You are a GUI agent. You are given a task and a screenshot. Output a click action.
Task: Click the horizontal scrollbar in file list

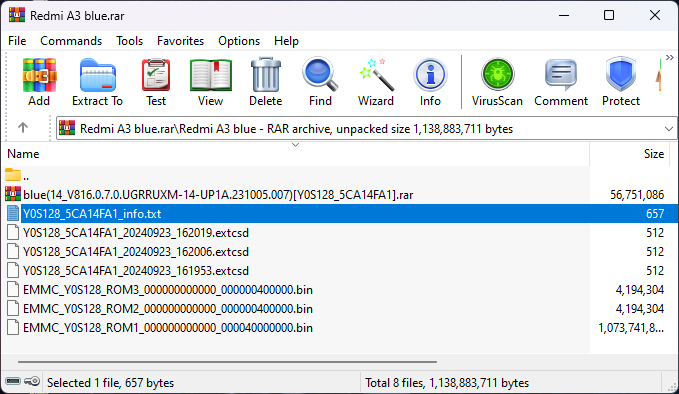(227, 362)
